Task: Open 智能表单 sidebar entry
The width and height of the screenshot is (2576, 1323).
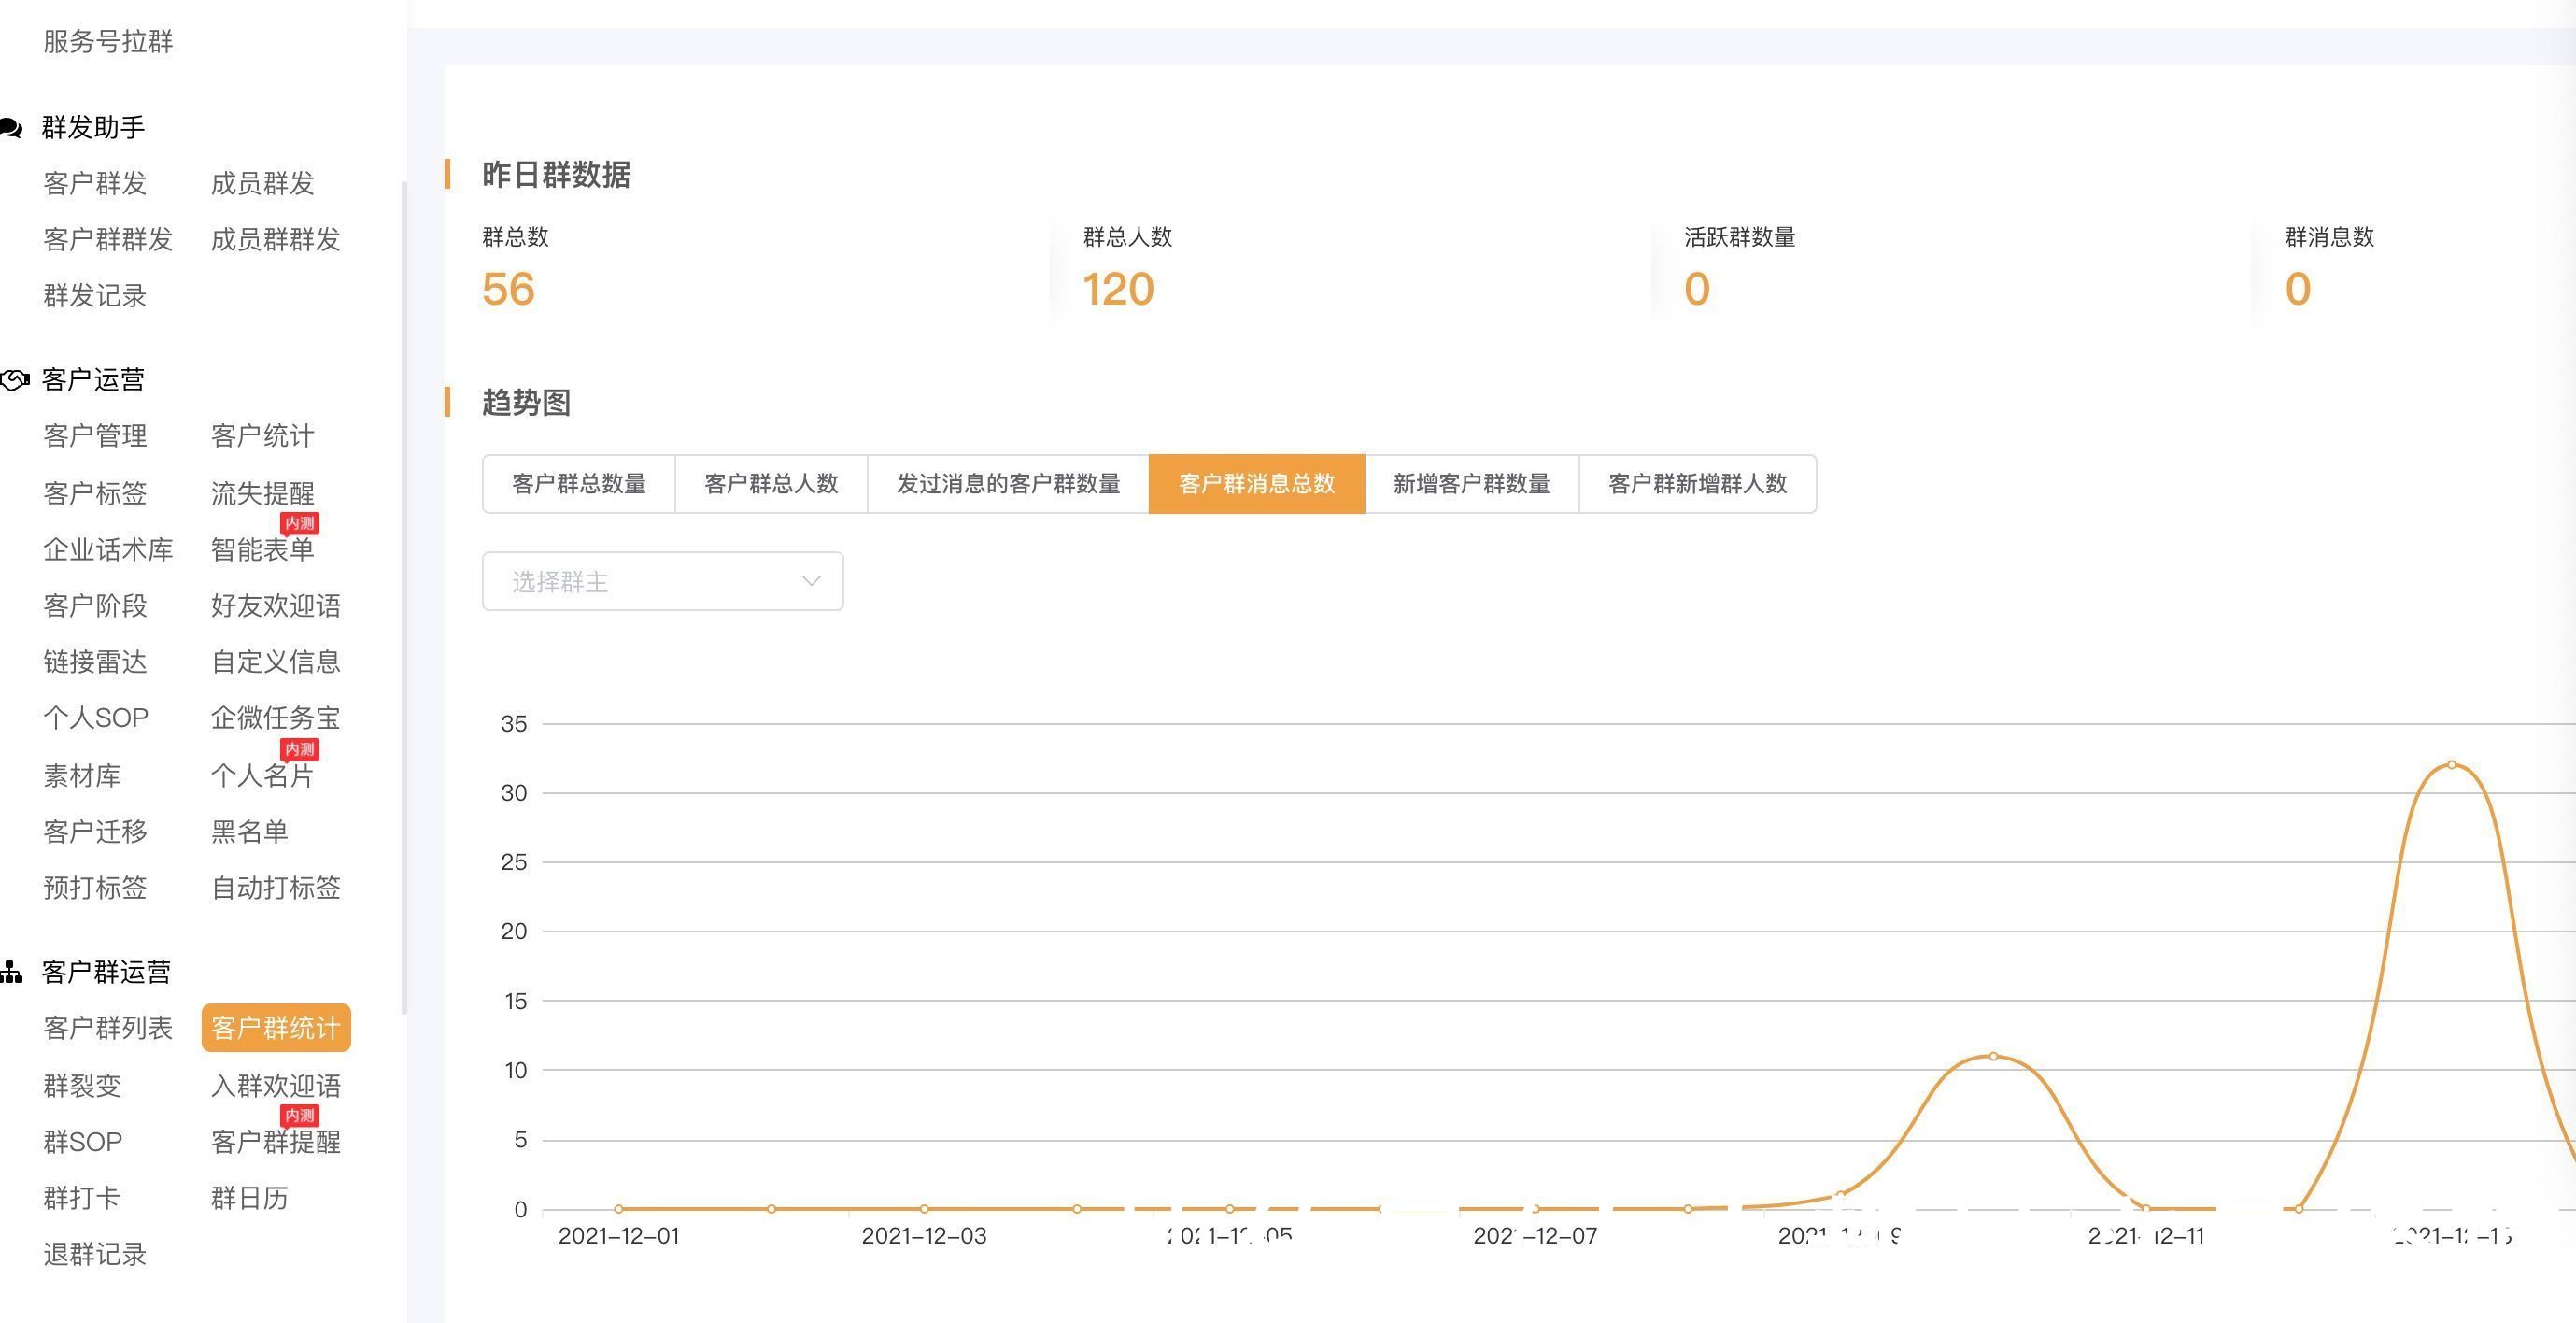Action: [x=263, y=549]
